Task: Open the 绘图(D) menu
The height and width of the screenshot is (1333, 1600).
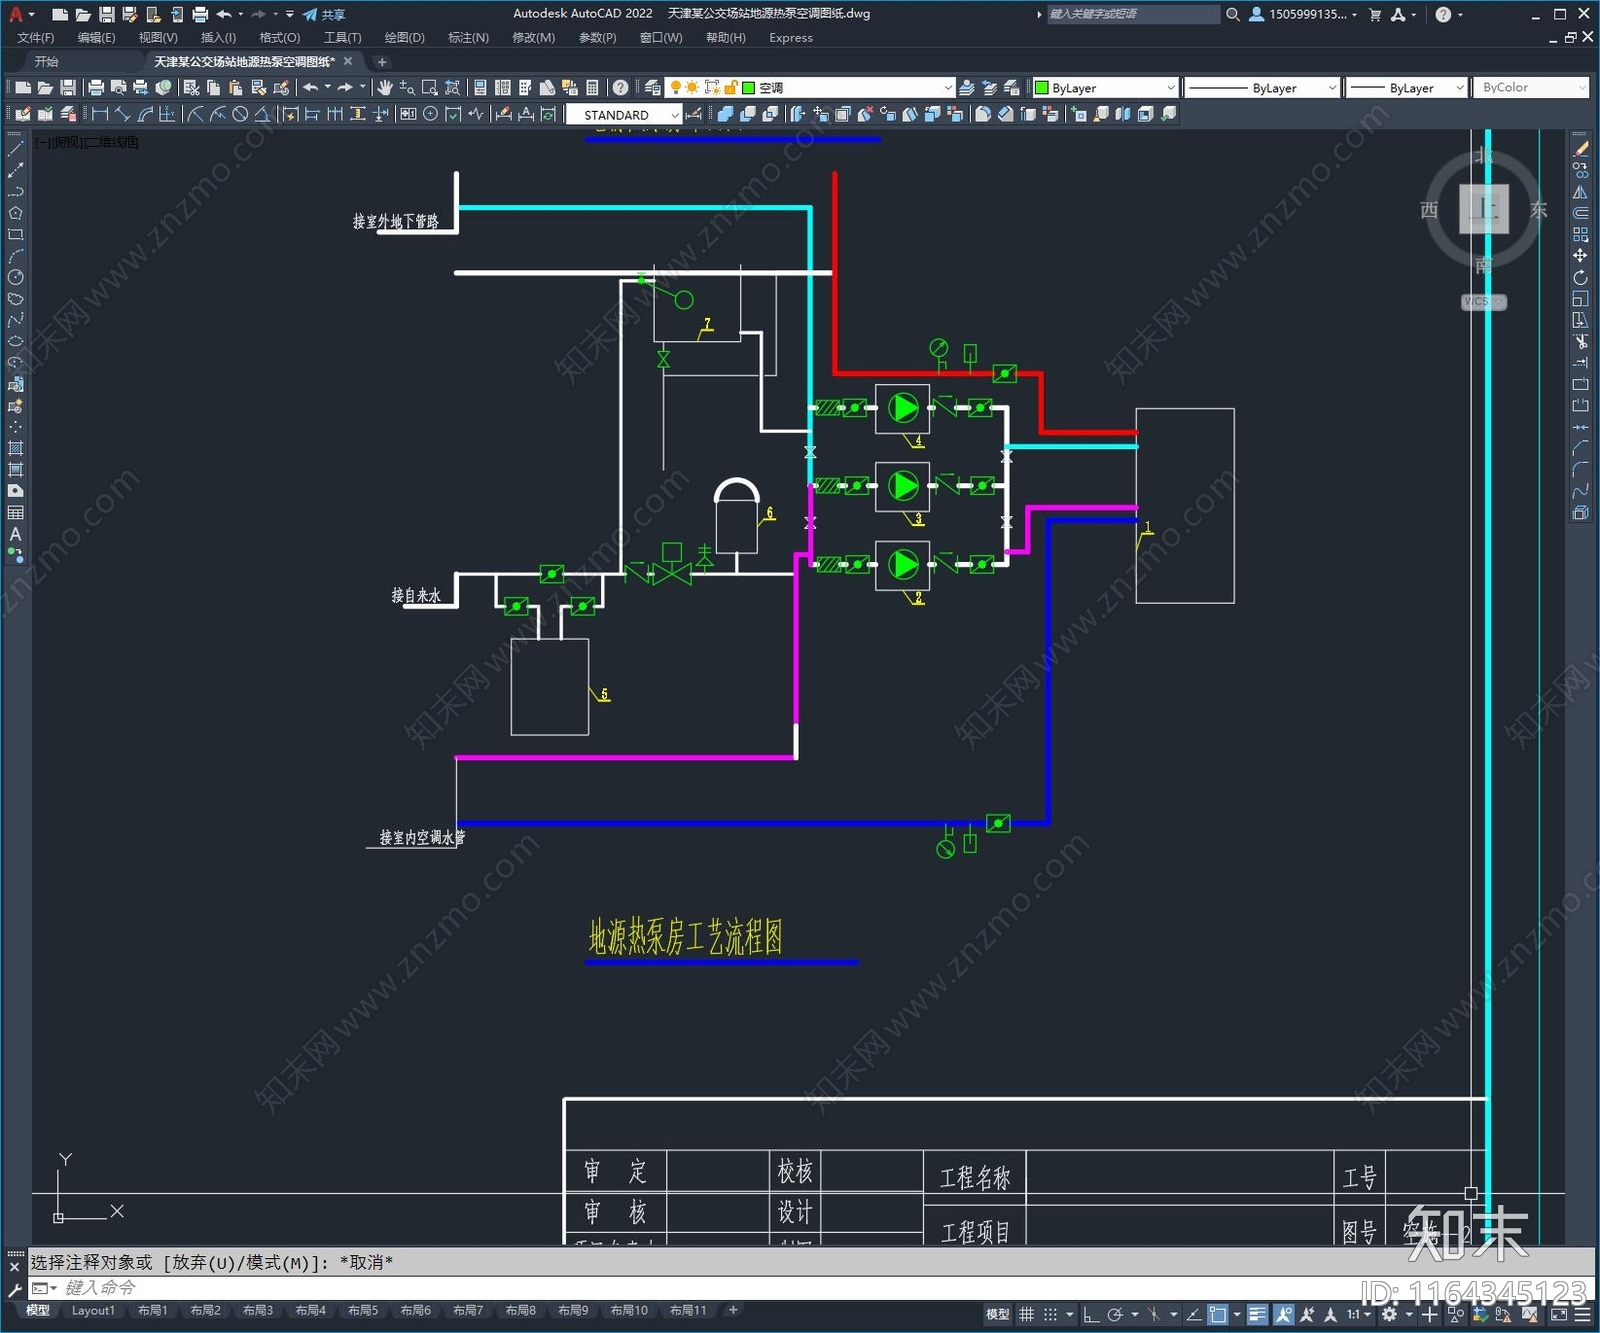Action: coord(404,38)
